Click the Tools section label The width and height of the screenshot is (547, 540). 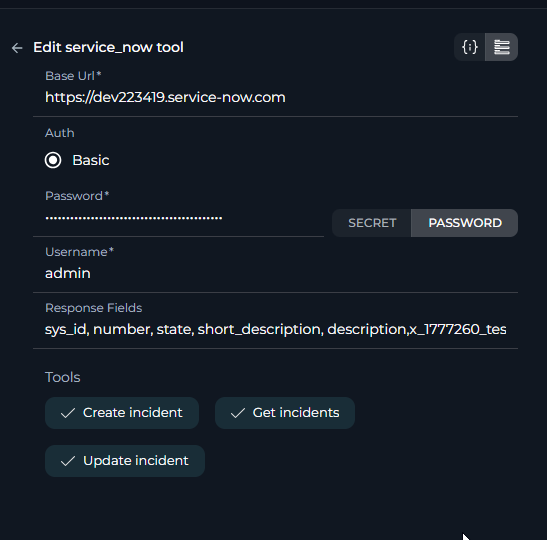(63, 377)
